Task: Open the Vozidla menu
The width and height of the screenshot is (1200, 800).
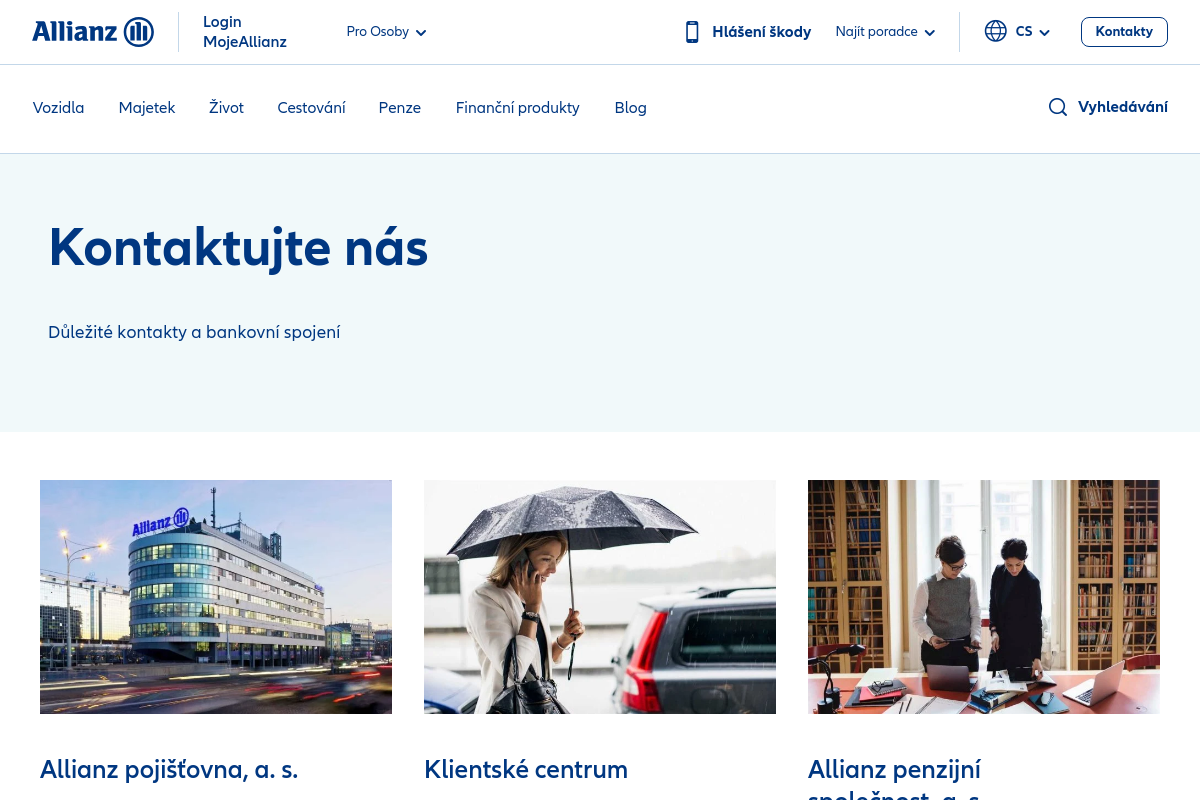Action: (58, 108)
